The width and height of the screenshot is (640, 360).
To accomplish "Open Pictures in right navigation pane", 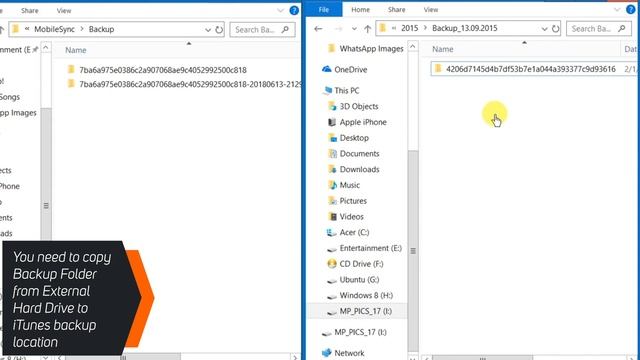I will [353, 201].
